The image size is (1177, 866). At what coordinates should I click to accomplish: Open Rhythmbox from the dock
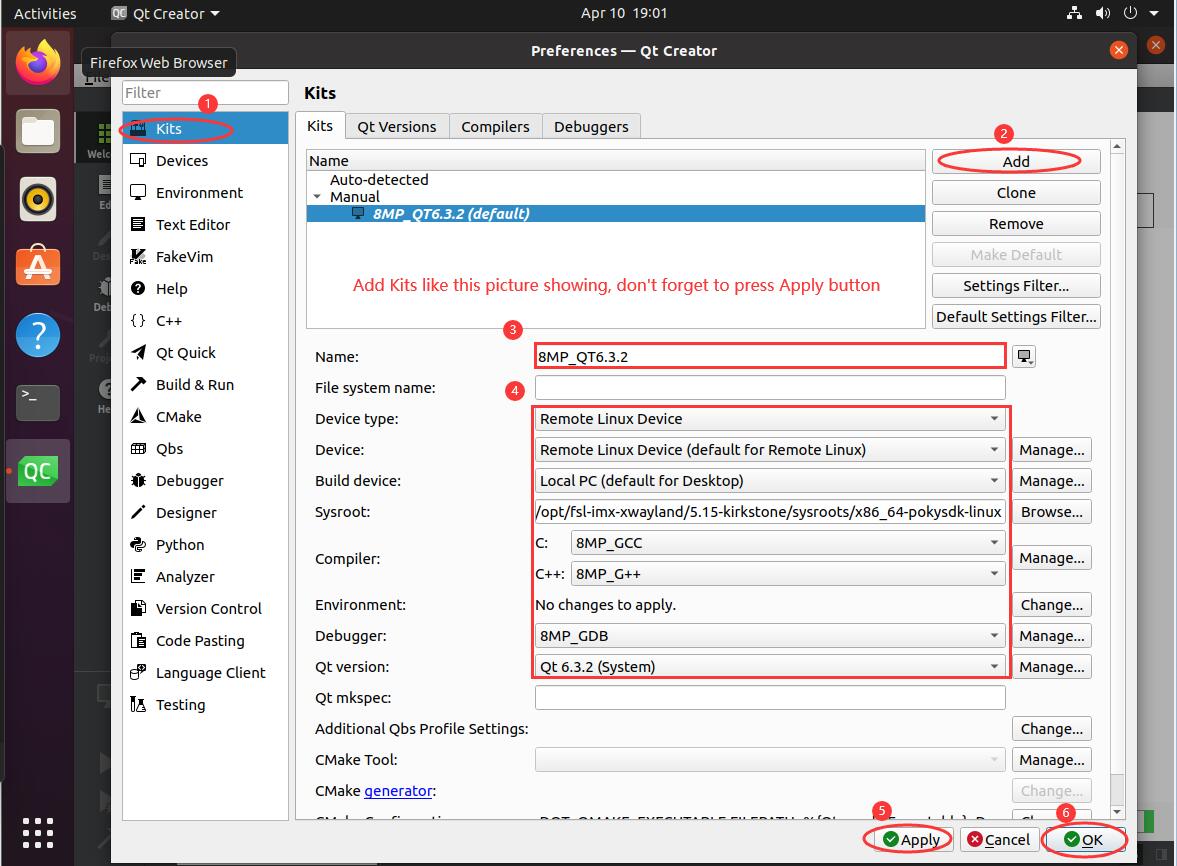[x=38, y=200]
